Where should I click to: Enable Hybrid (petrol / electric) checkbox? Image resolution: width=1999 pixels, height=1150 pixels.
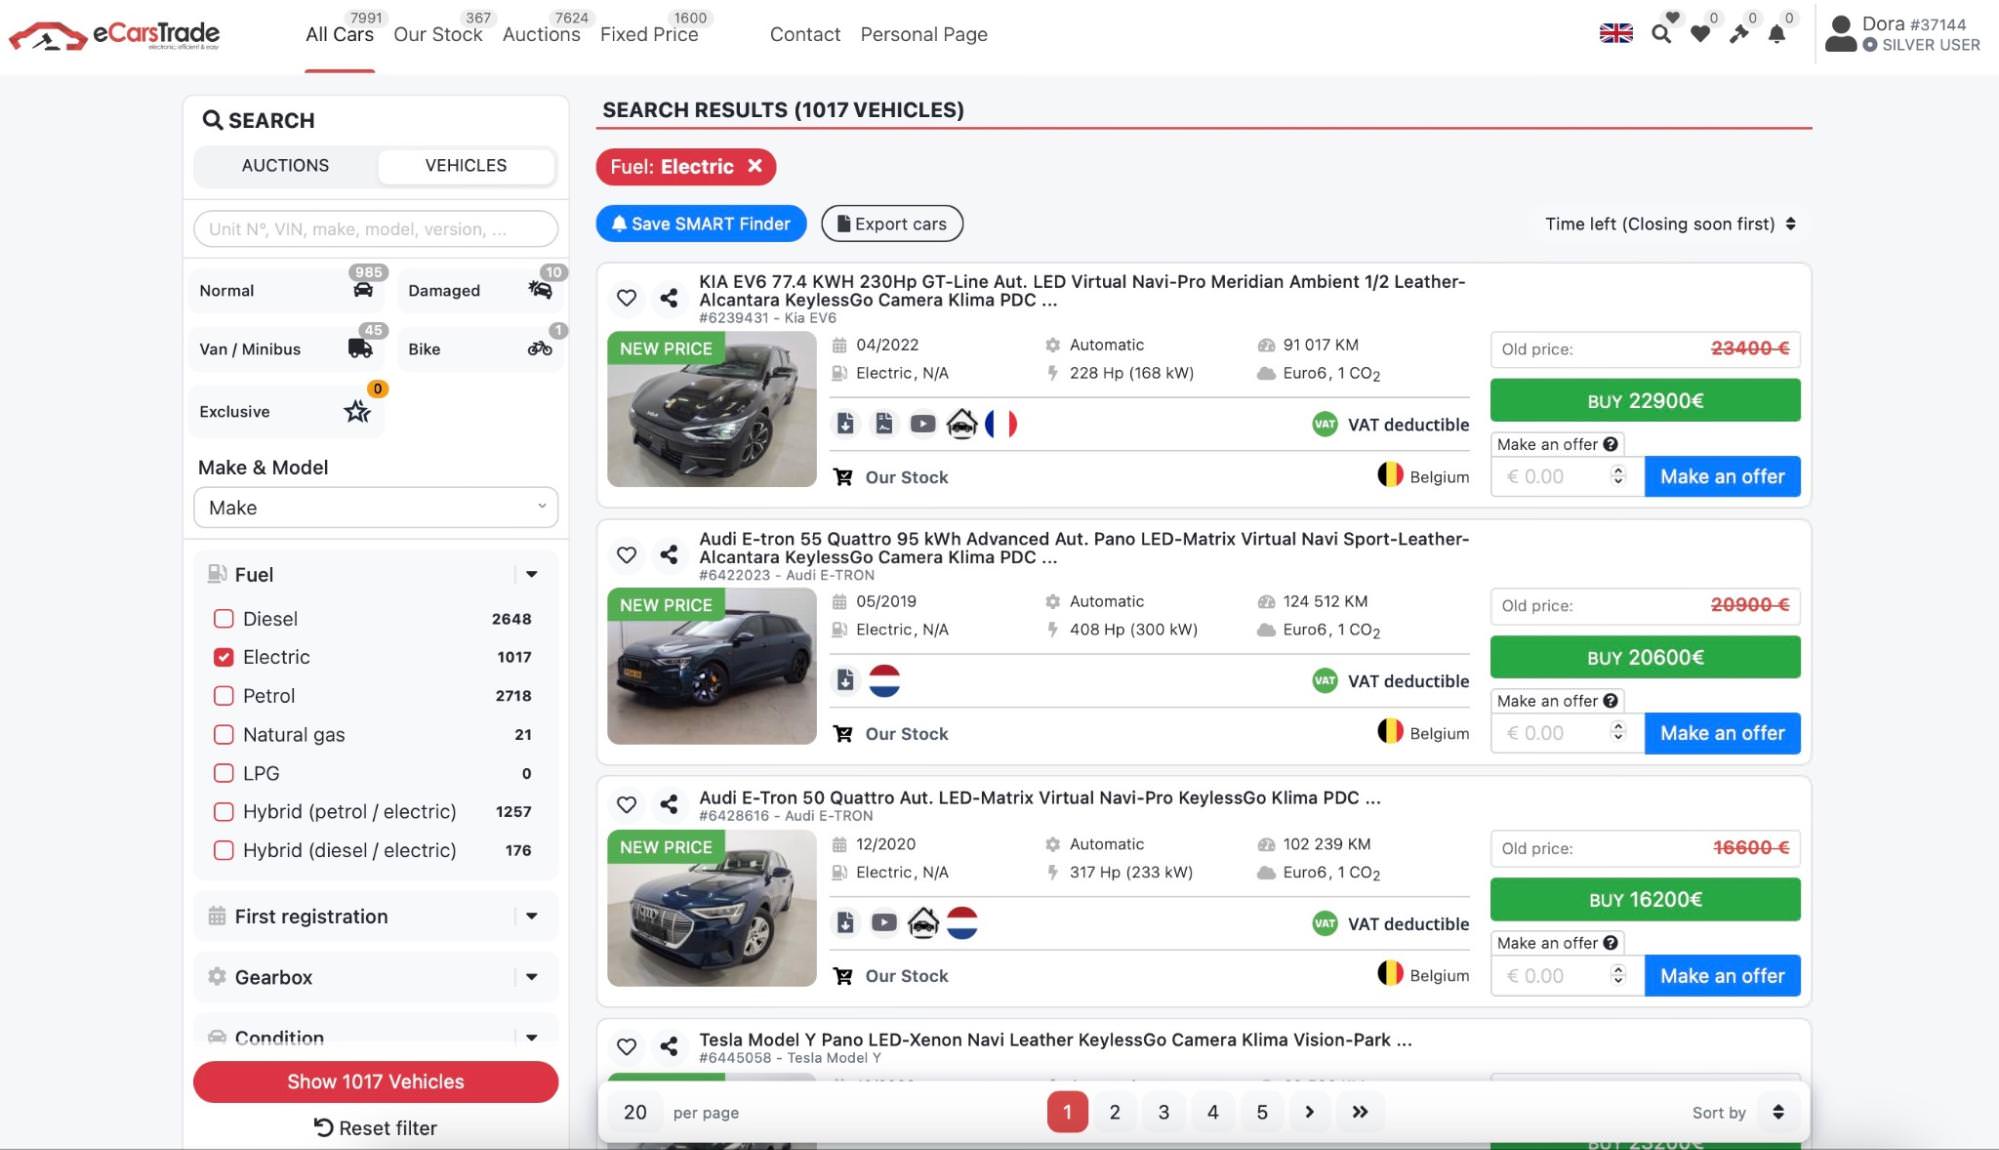[x=224, y=812]
